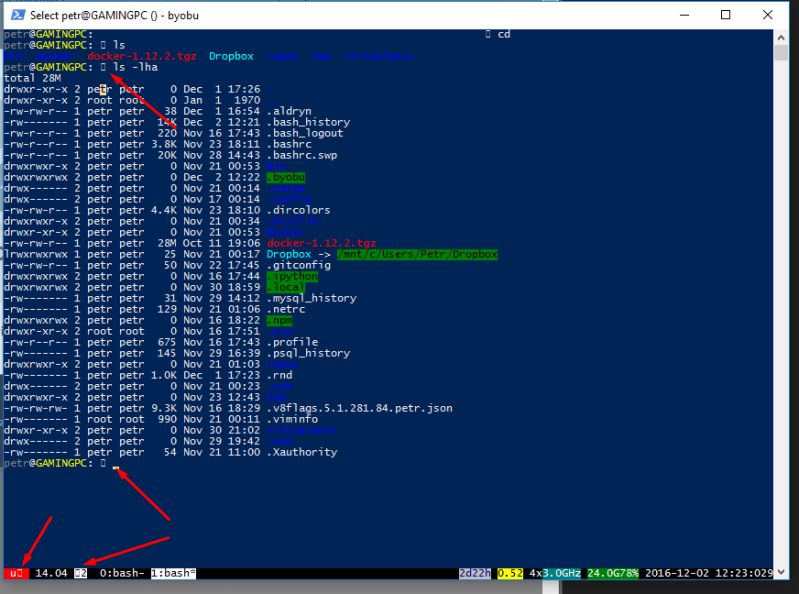799x594 pixels.
Task: Click the /mnt/c/Users/Petr/Dropbox link target
Action: tap(417, 254)
